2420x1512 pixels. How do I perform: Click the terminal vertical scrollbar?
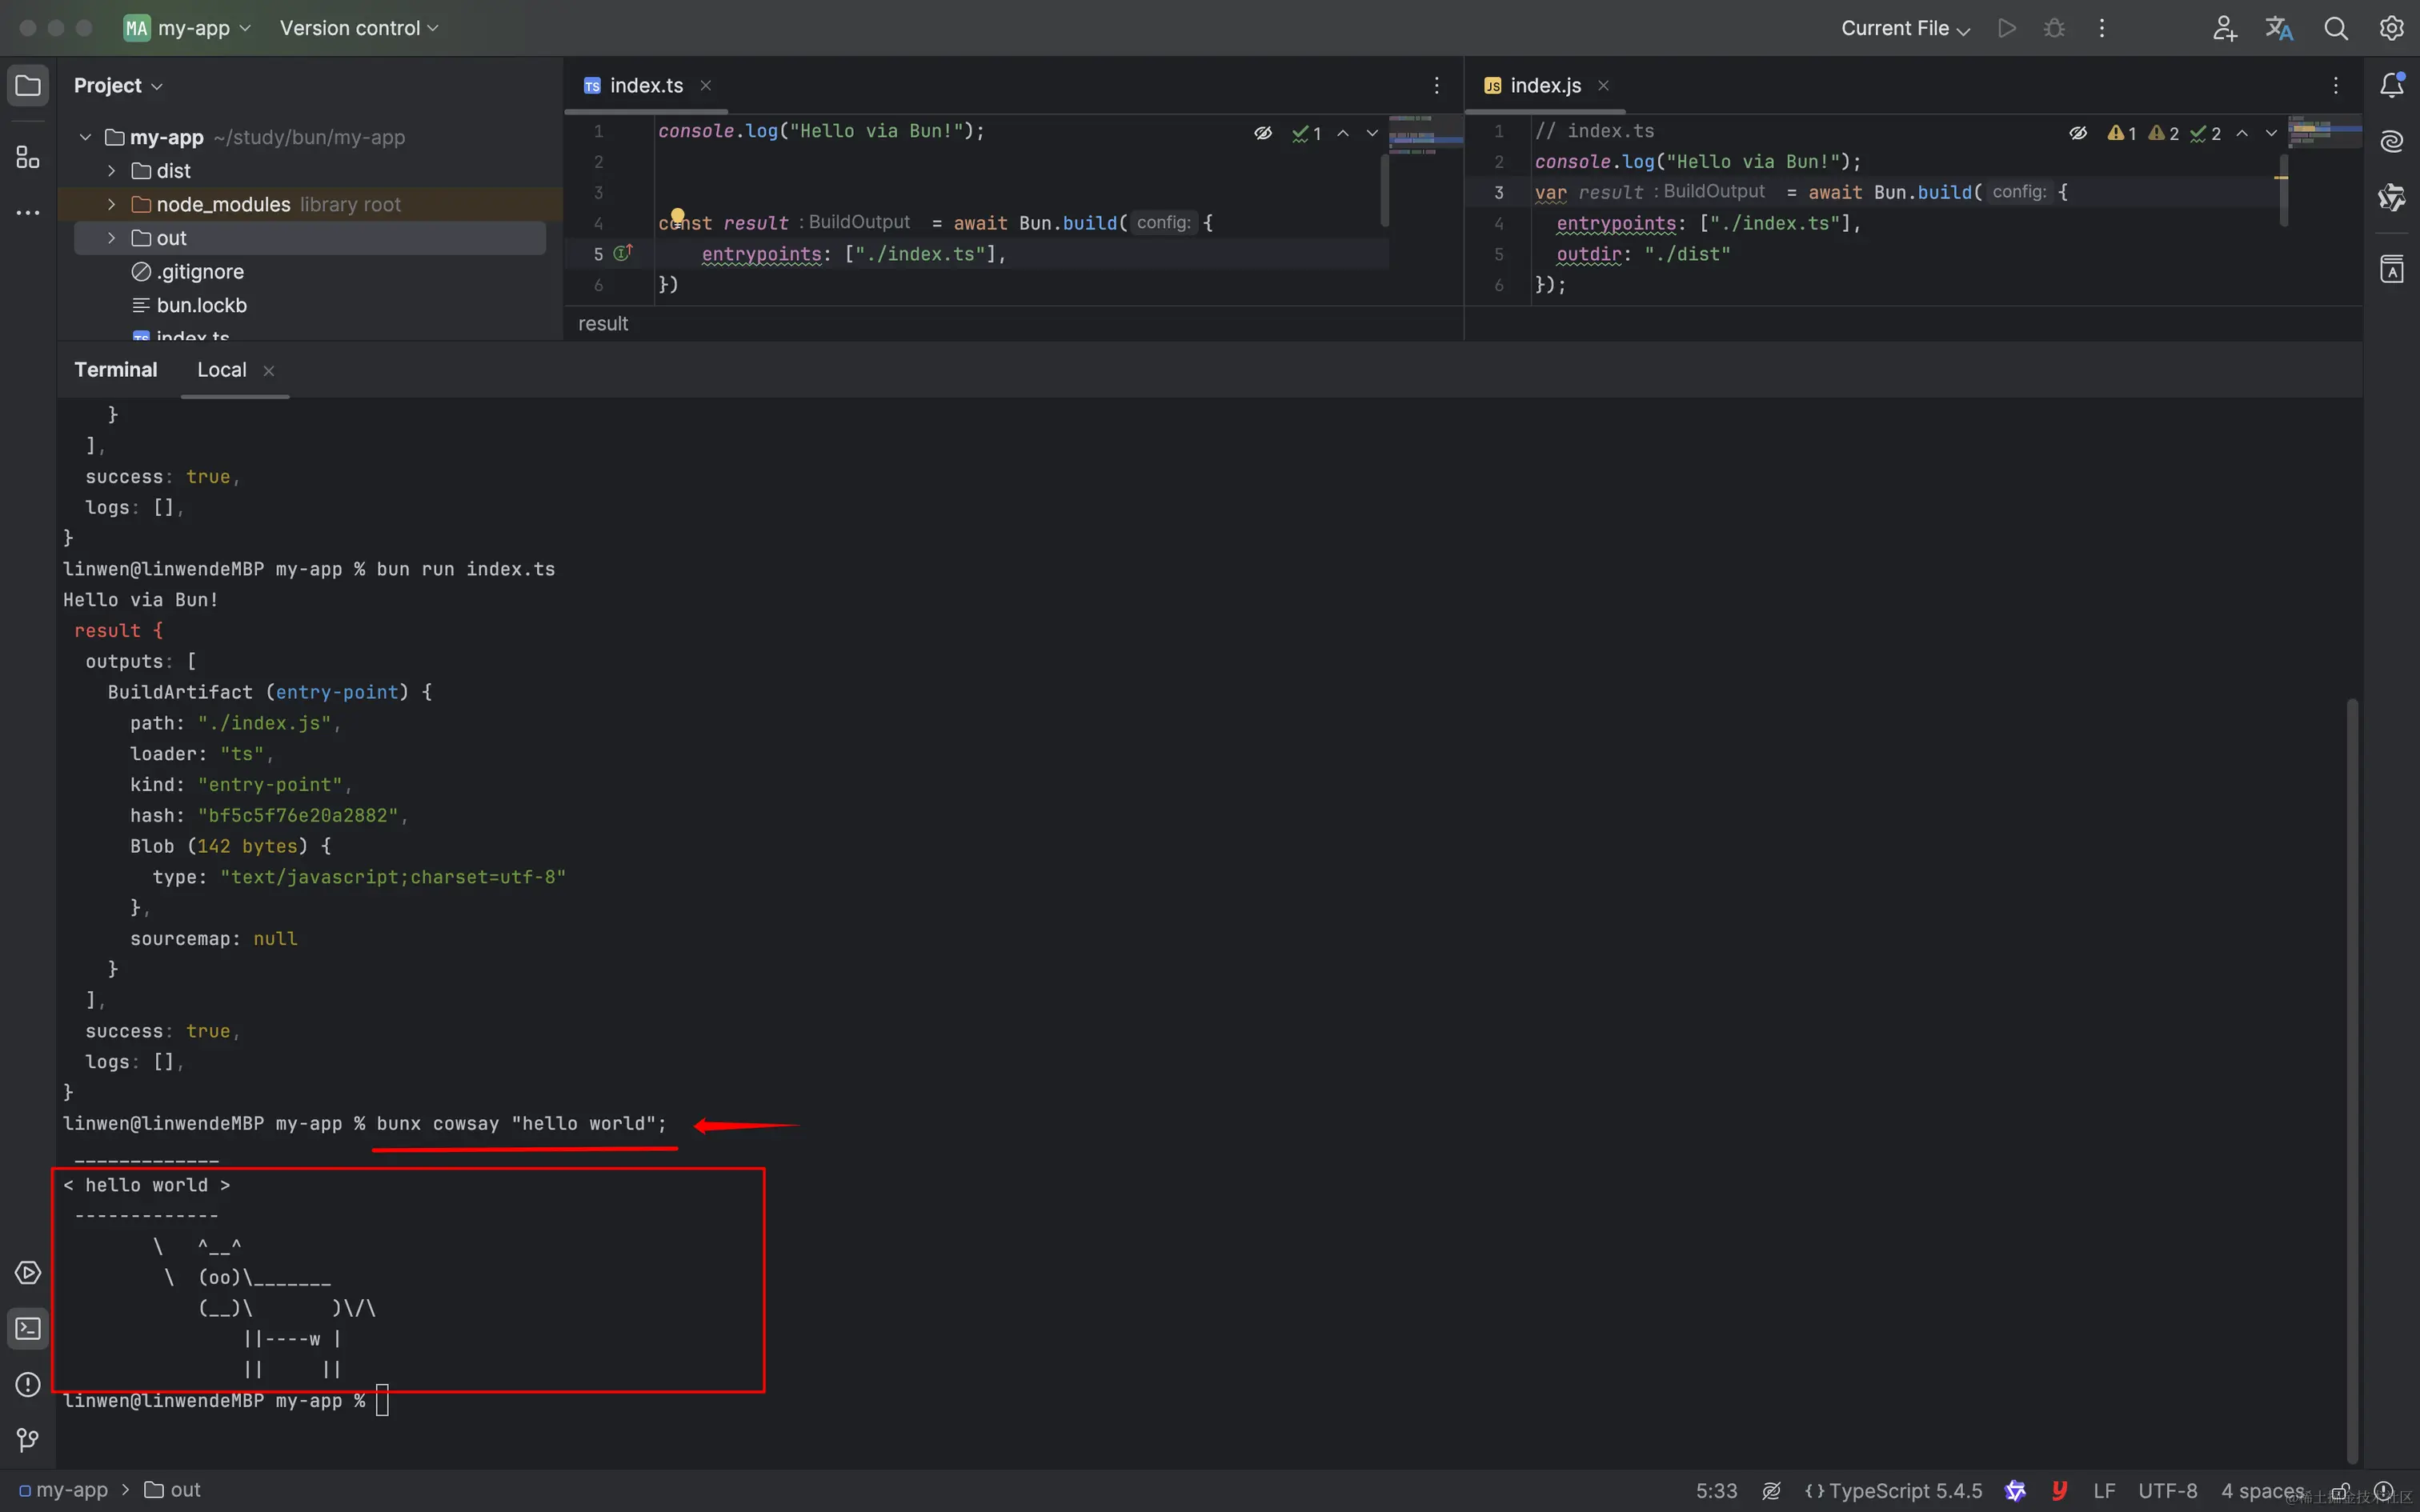pyautogui.click(x=2352, y=1080)
